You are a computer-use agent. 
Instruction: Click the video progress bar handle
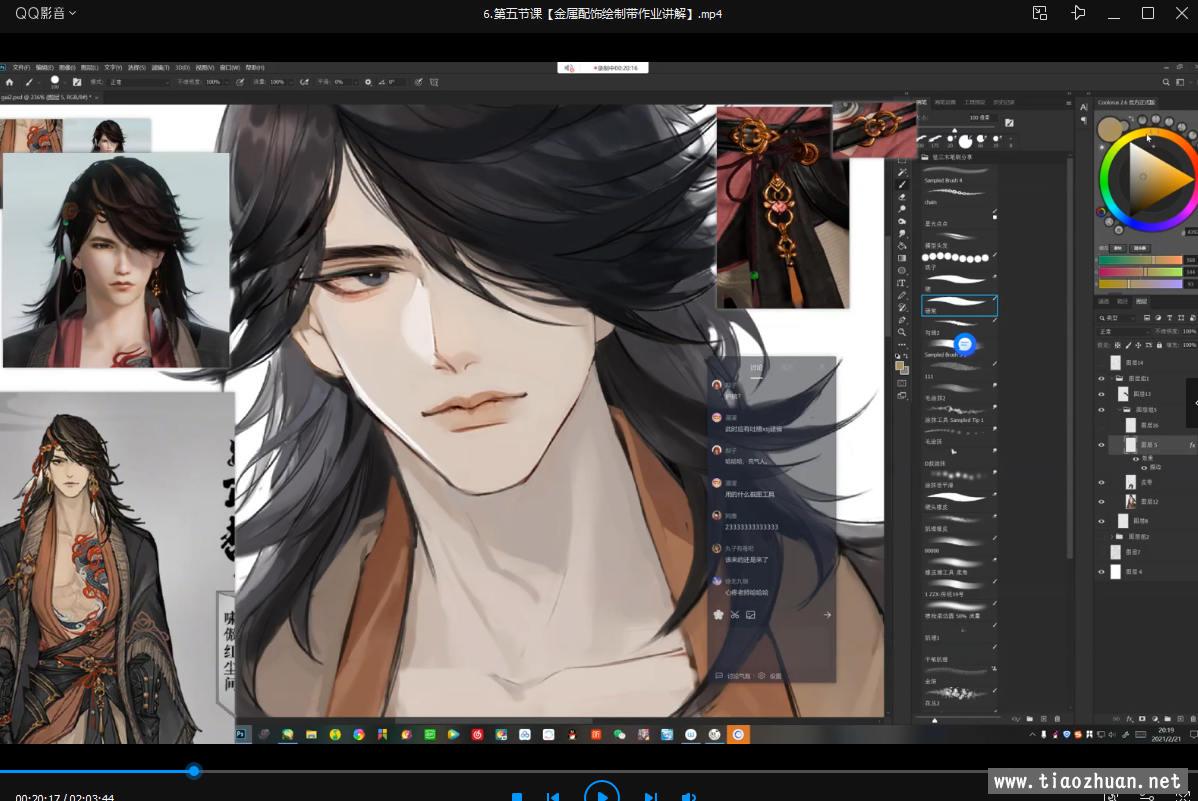194,771
